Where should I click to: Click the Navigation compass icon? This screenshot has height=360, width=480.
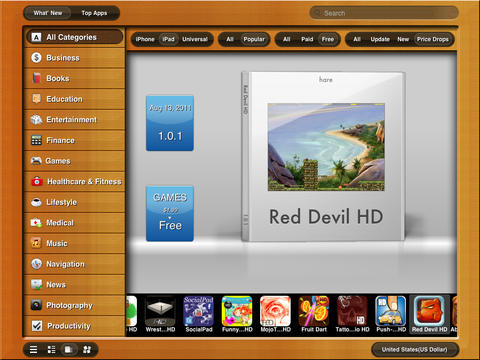pyautogui.click(x=36, y=264)
